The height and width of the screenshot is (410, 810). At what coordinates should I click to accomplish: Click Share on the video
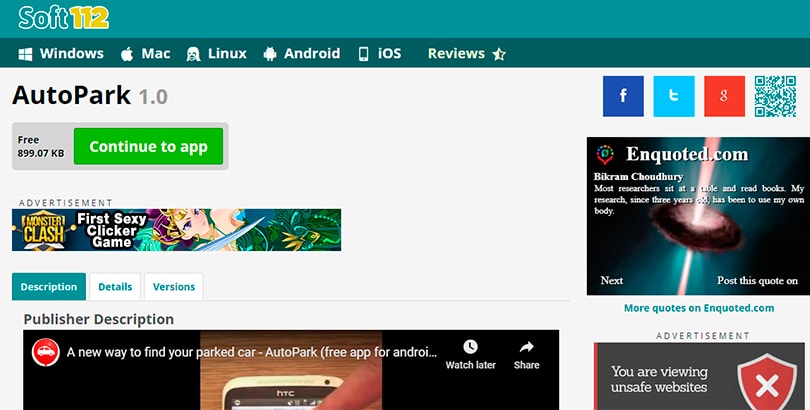(x=526, y=355)
